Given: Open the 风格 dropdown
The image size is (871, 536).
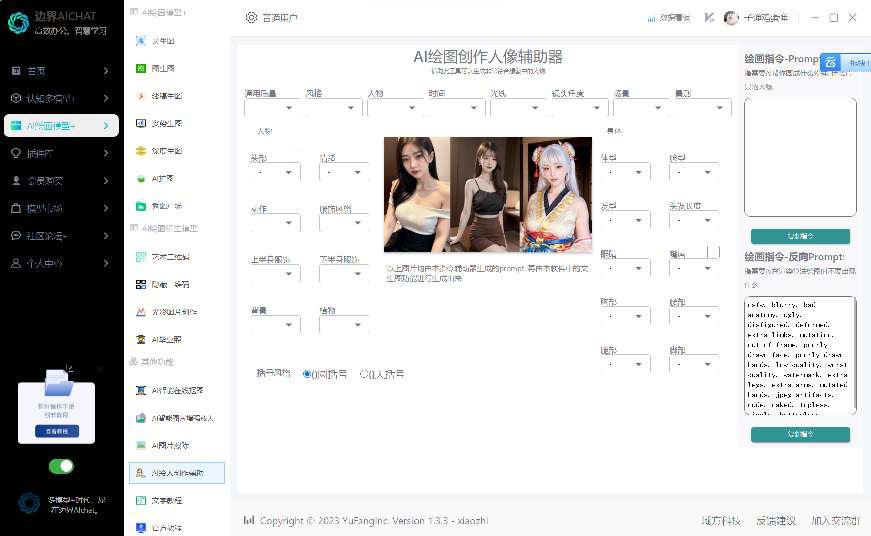Looking at the screenshot, I should [333, 107].
